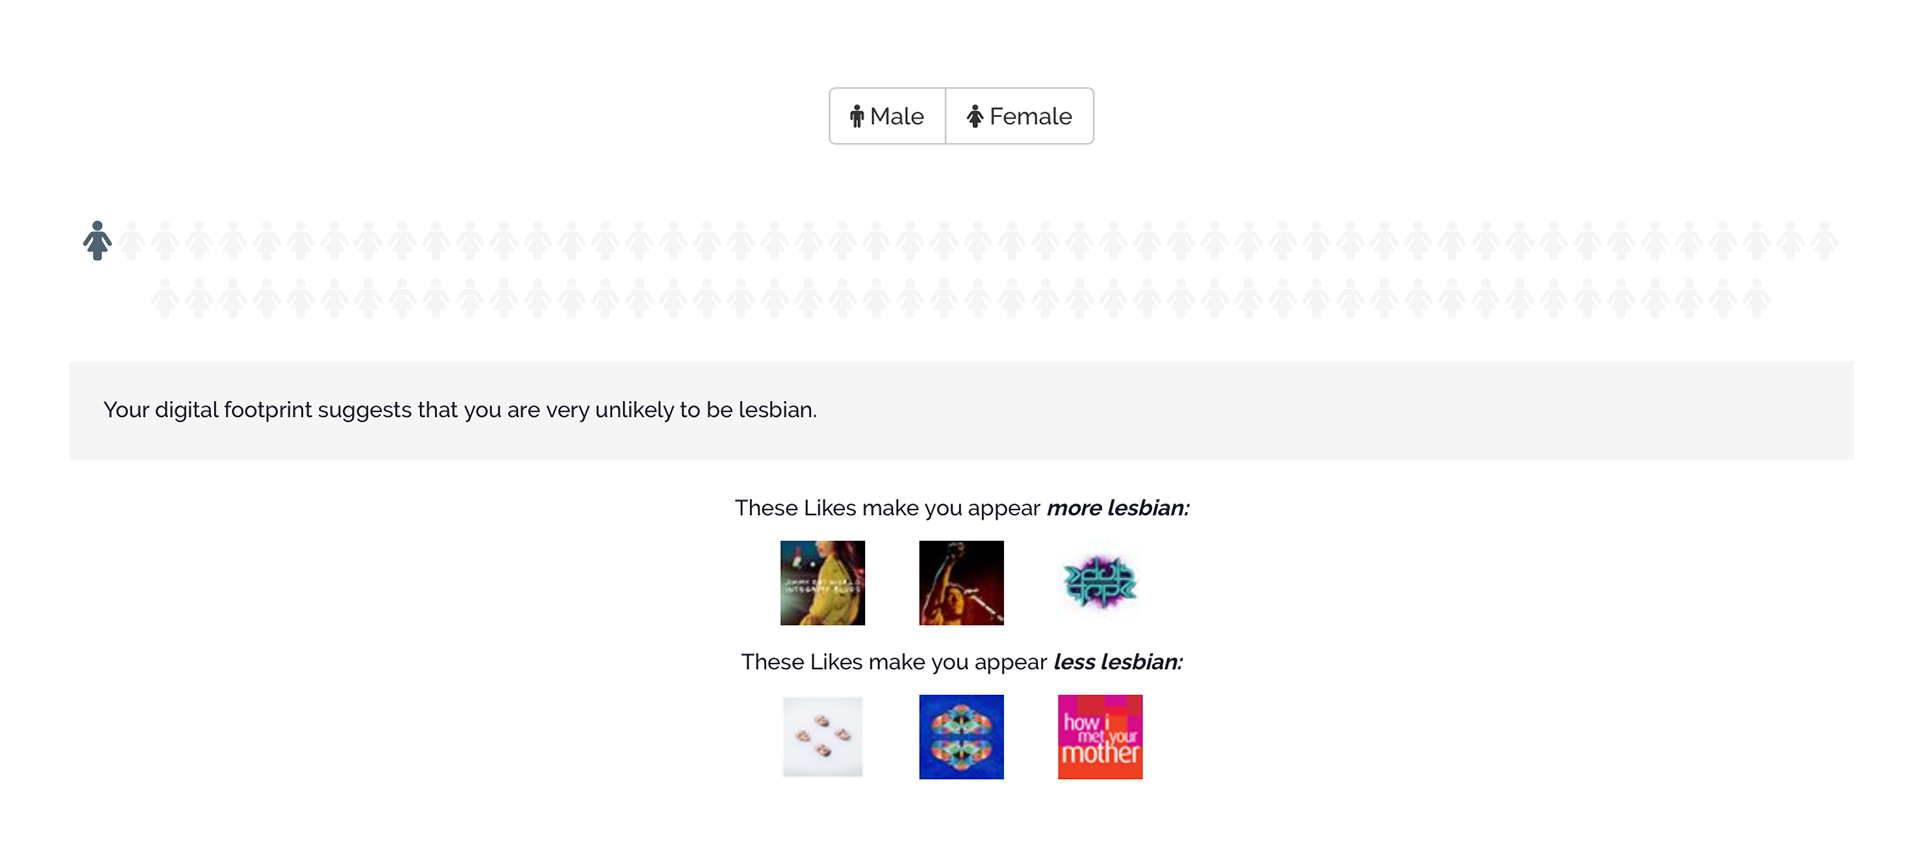
Task: Switch to the Female option
Action: (x=1019, y=116)
